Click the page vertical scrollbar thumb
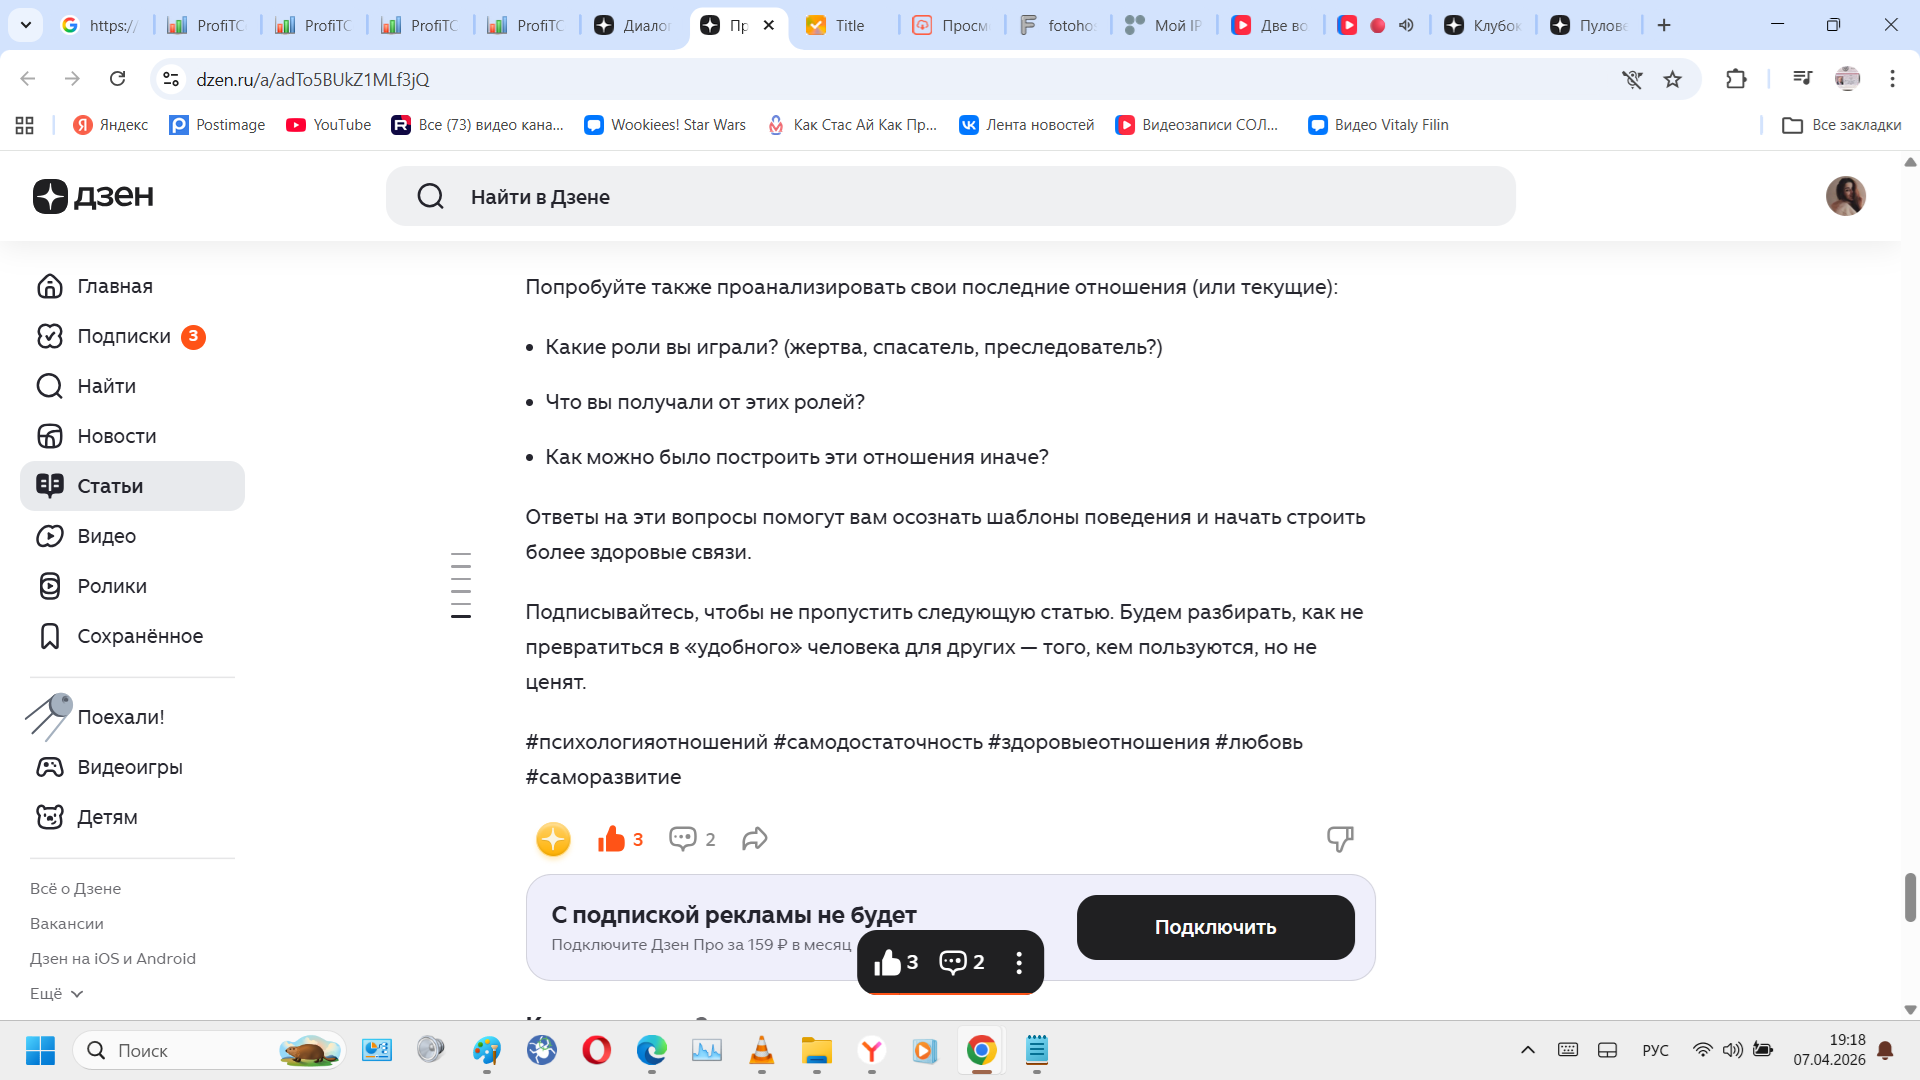This screenshot has width=1920, height=1080. tap(1910, 897)
